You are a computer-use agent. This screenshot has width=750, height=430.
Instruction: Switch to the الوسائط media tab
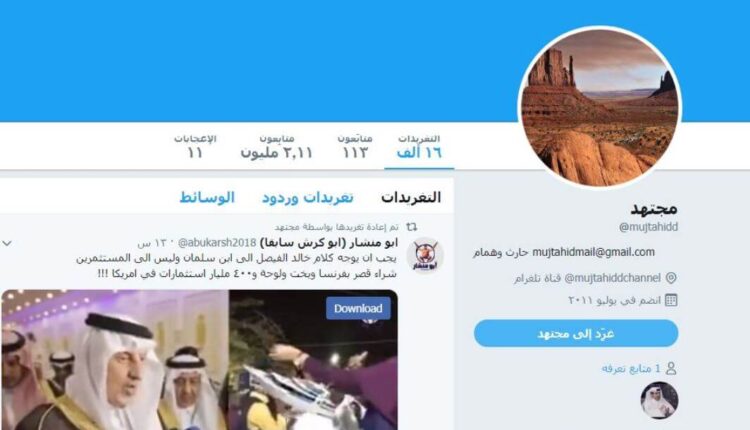point(207,198)
